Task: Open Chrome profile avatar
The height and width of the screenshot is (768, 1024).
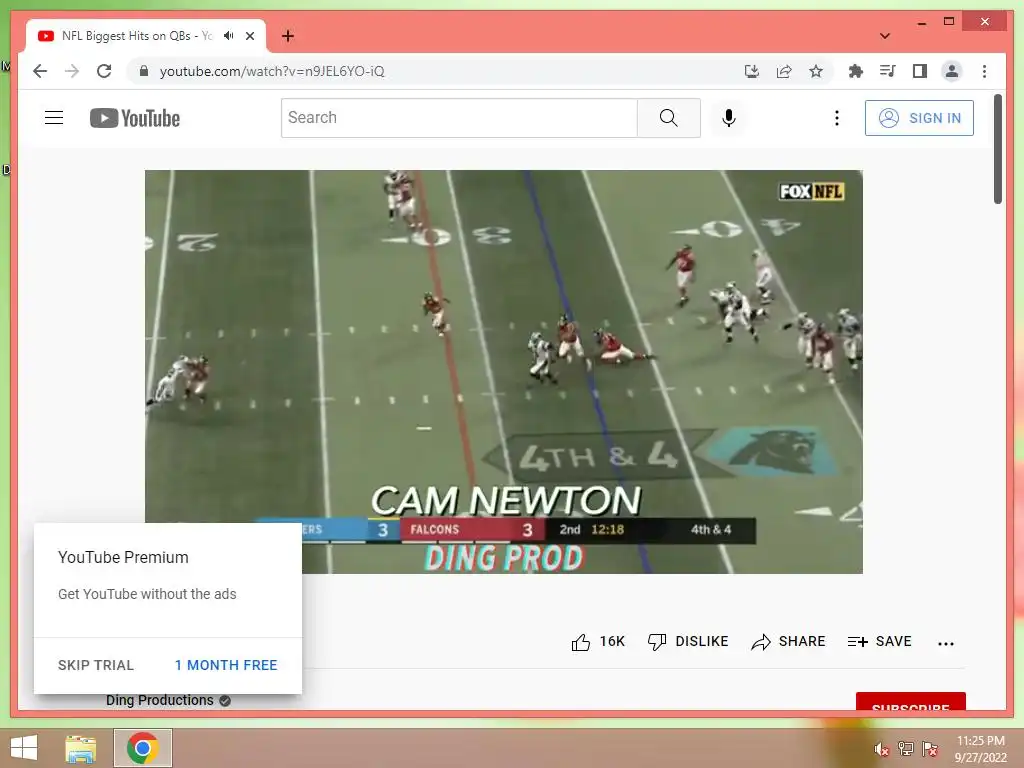Action: [952, 71]
